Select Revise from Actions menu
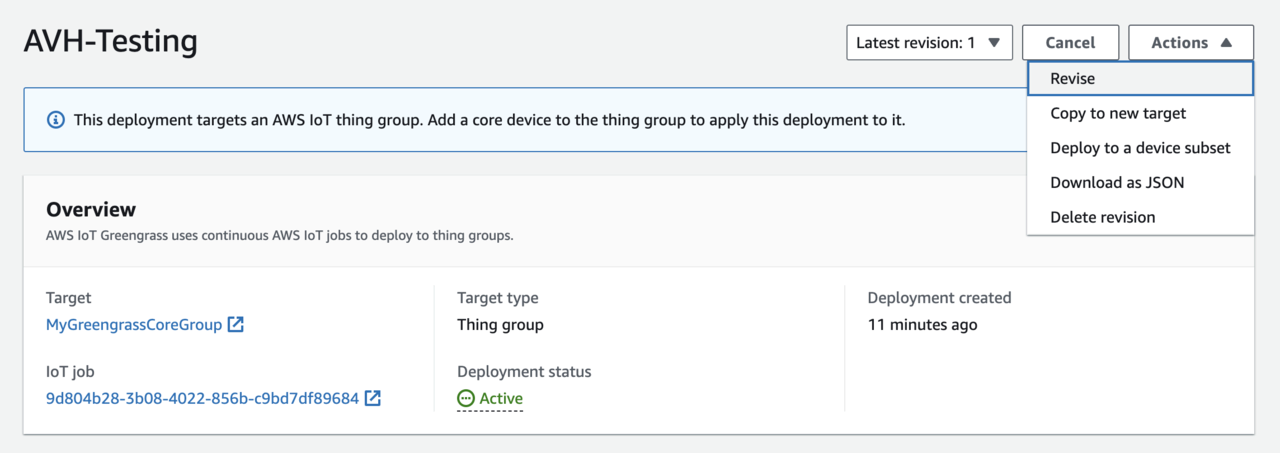 (1140, 79)
